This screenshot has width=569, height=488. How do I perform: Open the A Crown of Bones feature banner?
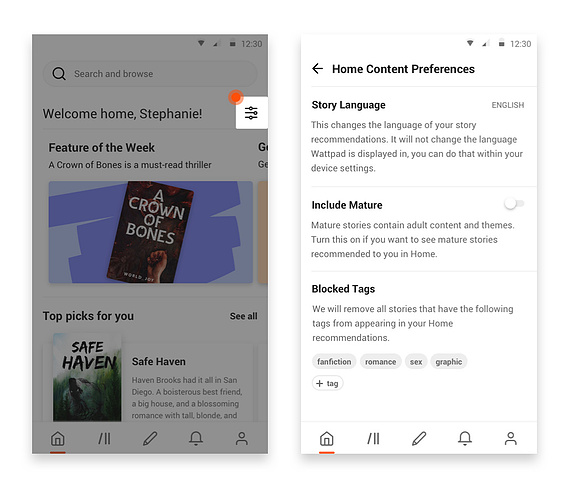151,232
